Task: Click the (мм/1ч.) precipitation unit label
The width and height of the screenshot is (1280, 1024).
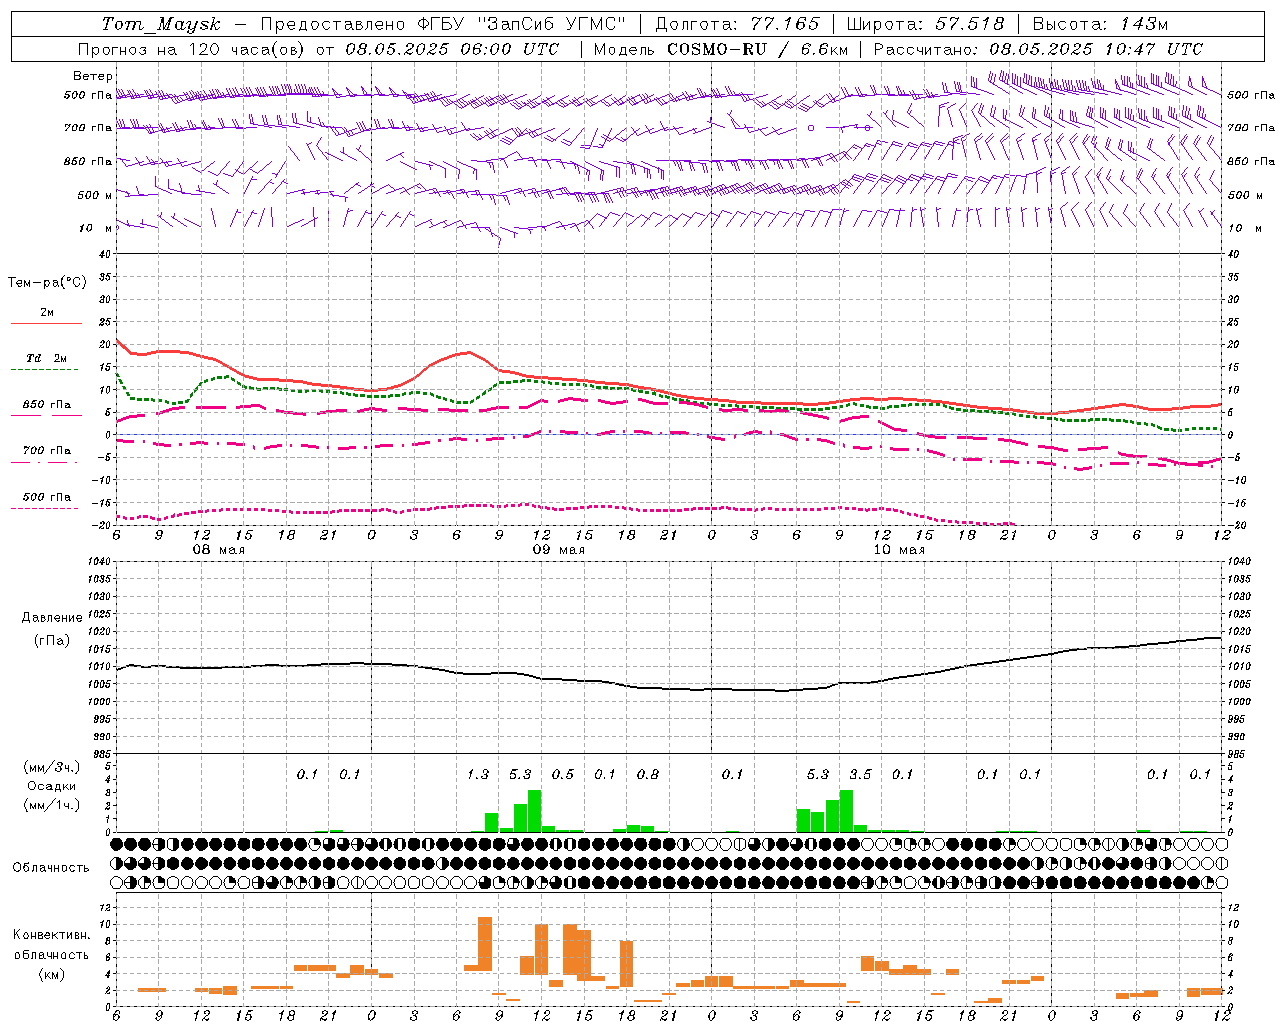Action: [x=52, y=805]
